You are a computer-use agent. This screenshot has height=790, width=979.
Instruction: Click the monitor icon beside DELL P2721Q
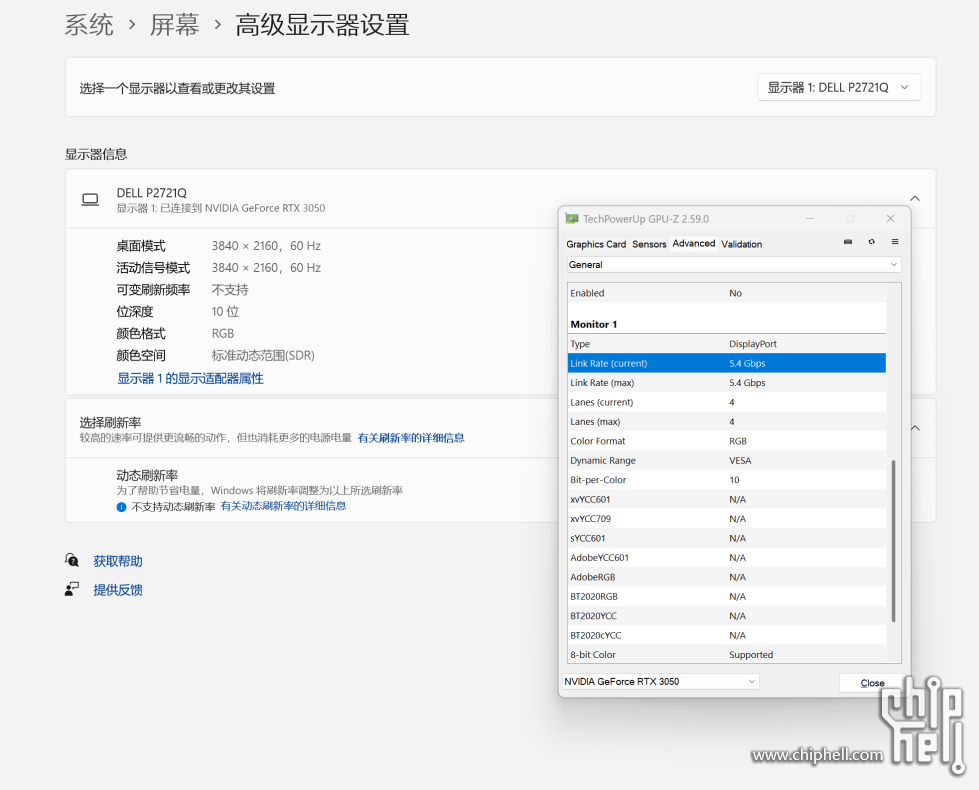pos(91,199)
